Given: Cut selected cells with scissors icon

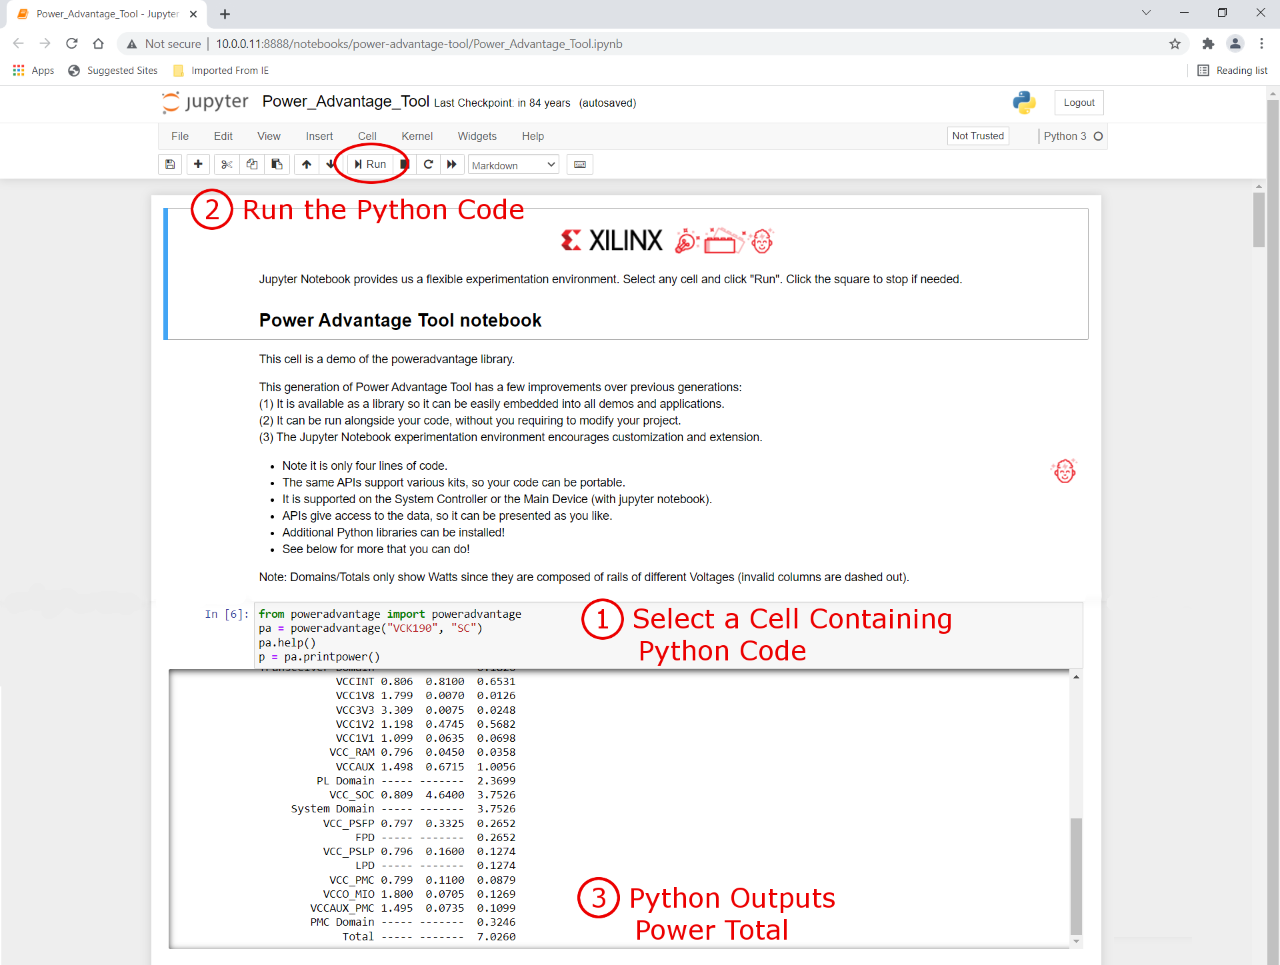Looking at the screenshot, I should click(227, 164).
